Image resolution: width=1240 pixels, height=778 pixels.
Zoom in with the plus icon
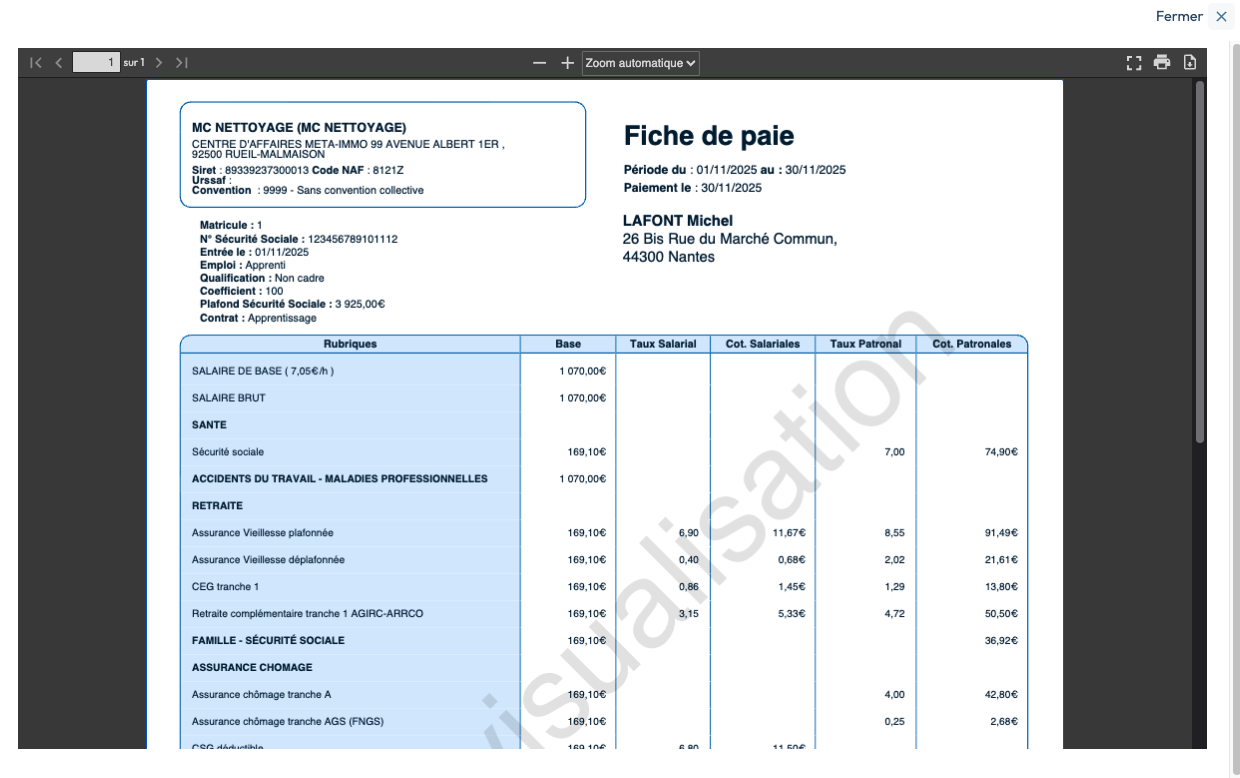pyautogui.click(x=567, y=63)
